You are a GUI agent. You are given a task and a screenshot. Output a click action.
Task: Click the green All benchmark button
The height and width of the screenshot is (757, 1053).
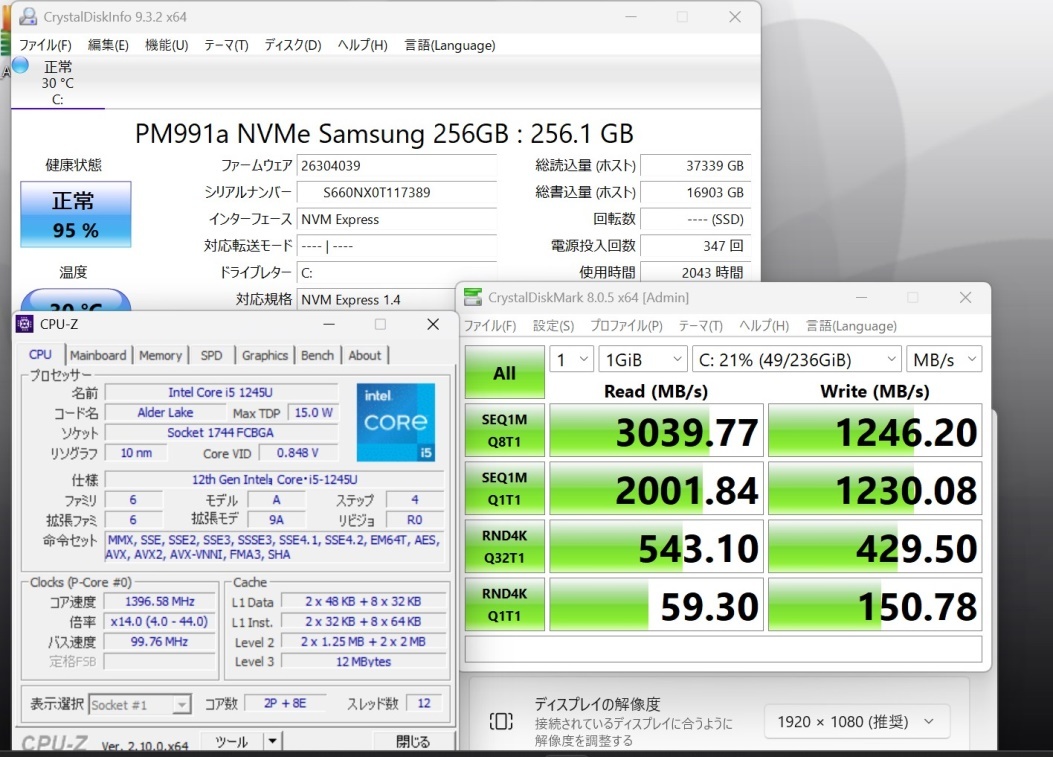[504, 373]
